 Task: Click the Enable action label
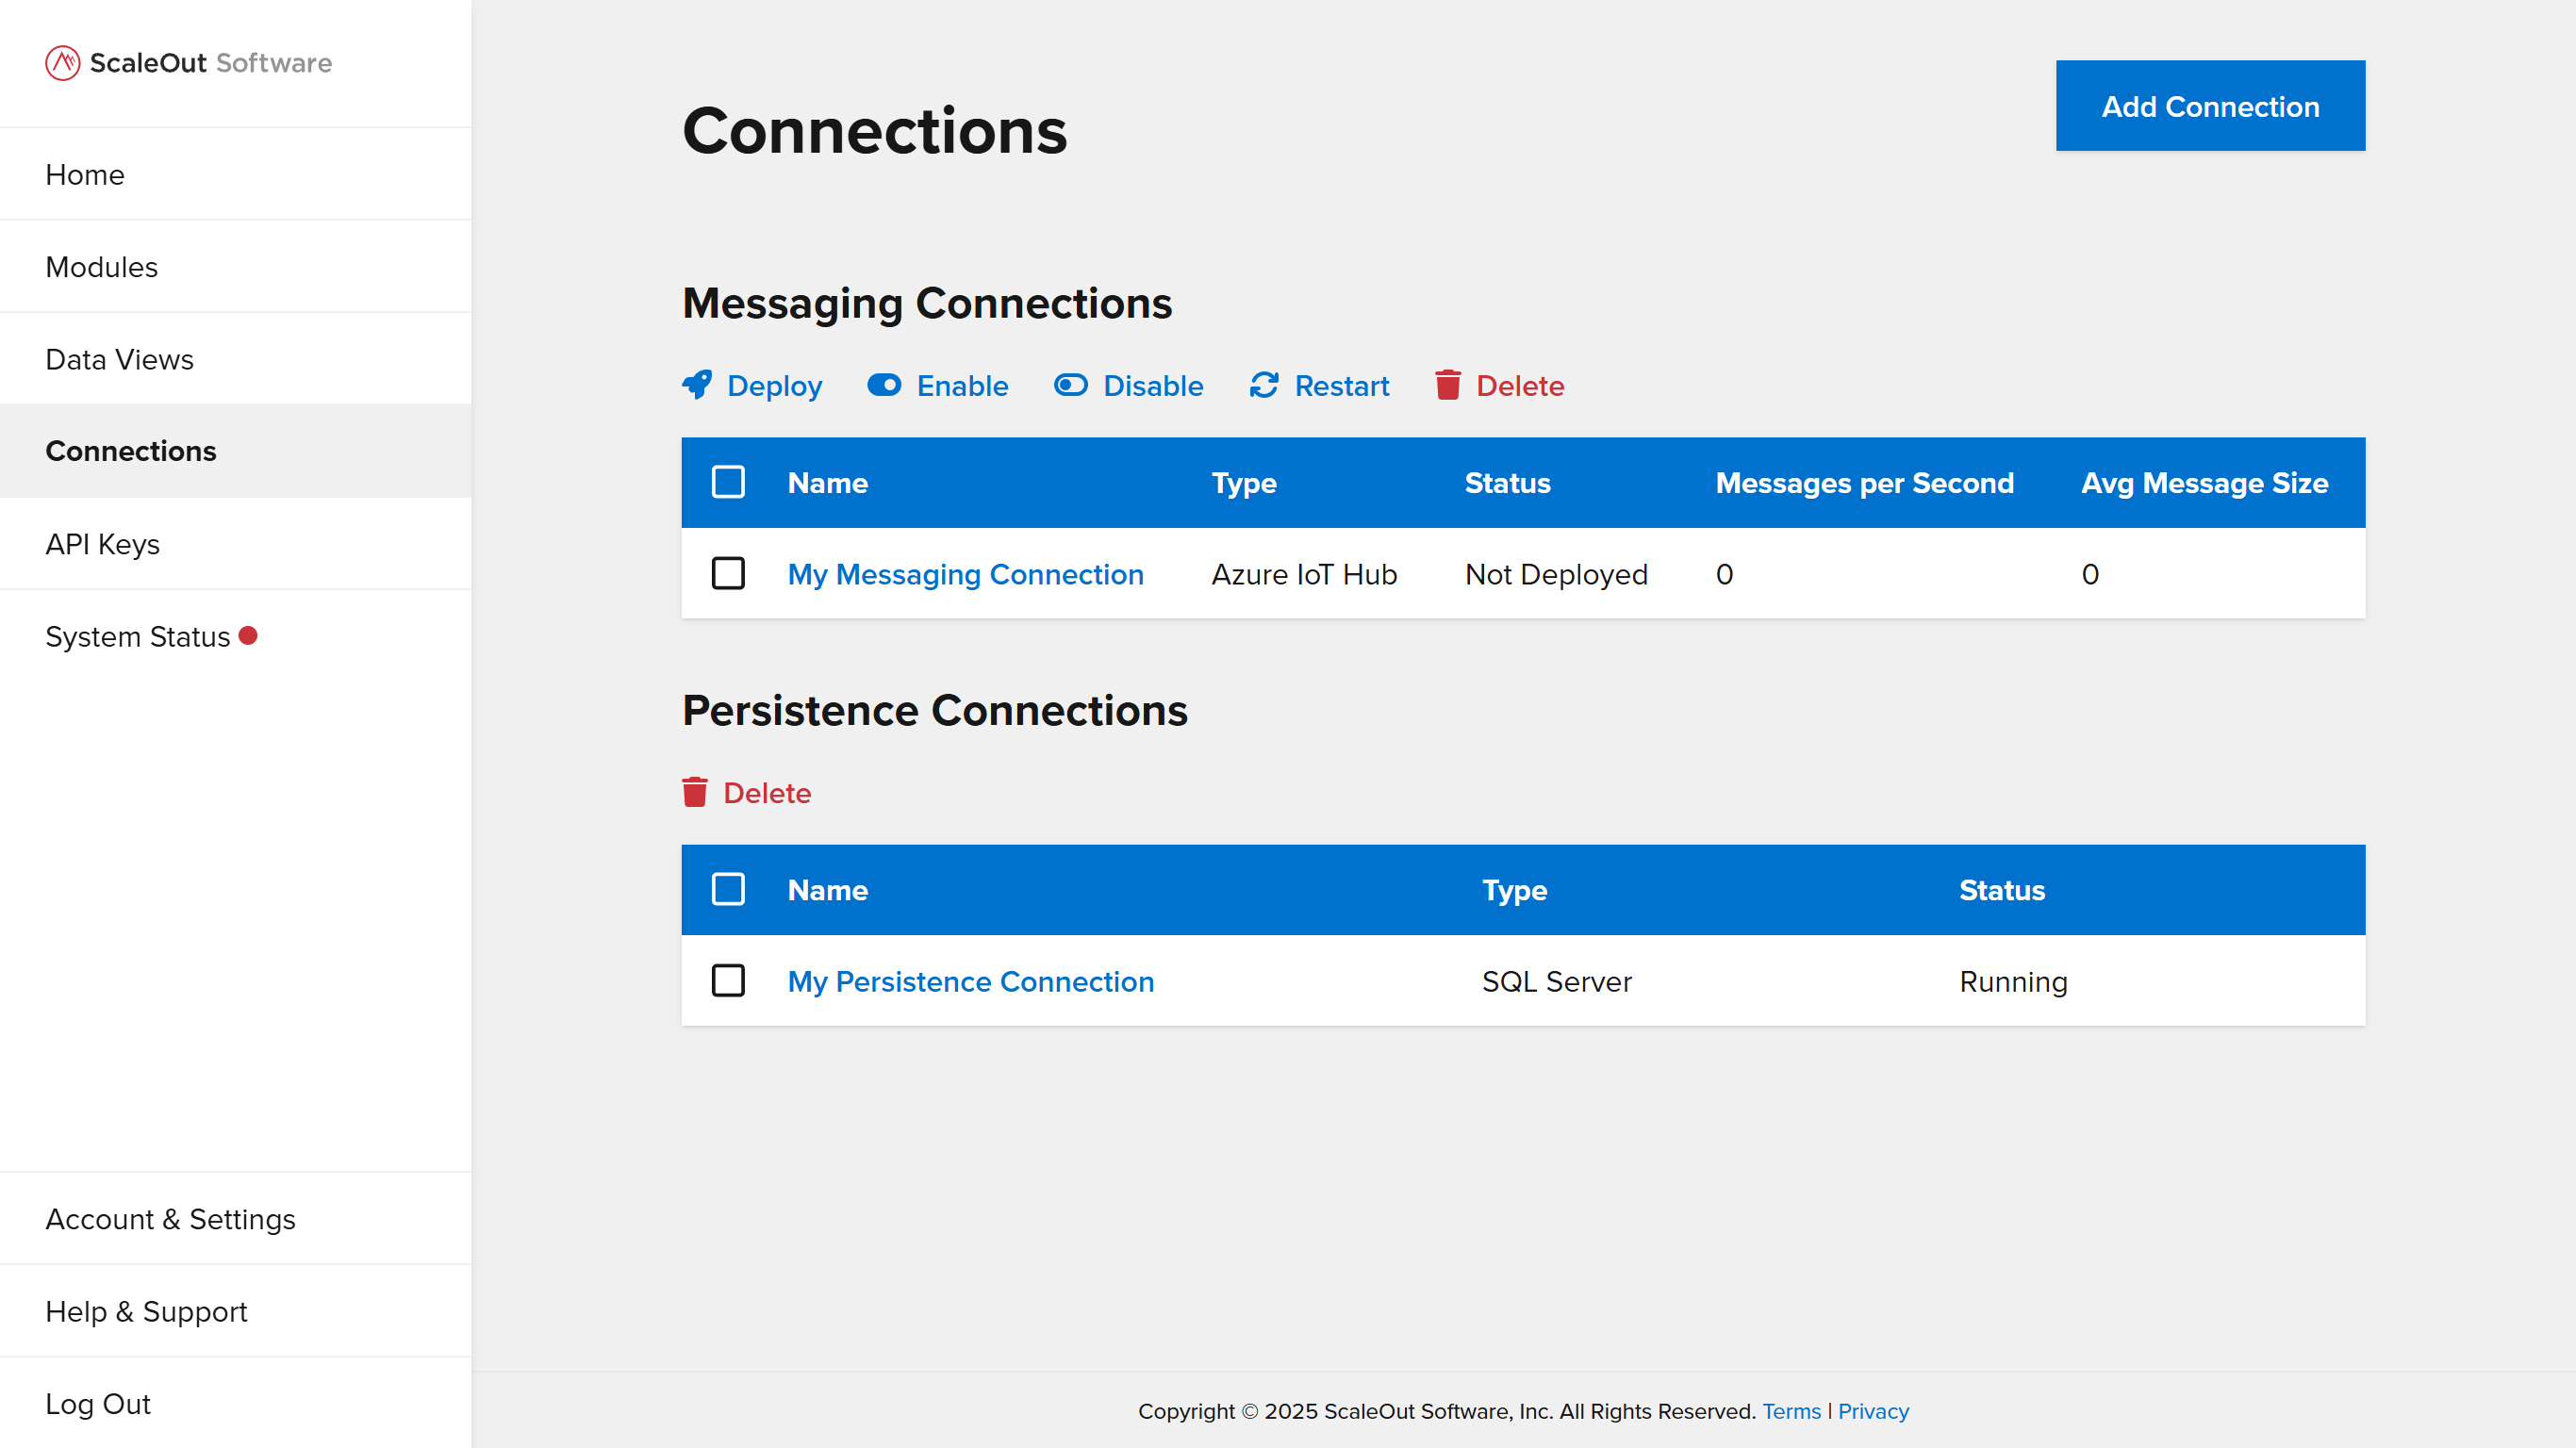pos(962,386)
